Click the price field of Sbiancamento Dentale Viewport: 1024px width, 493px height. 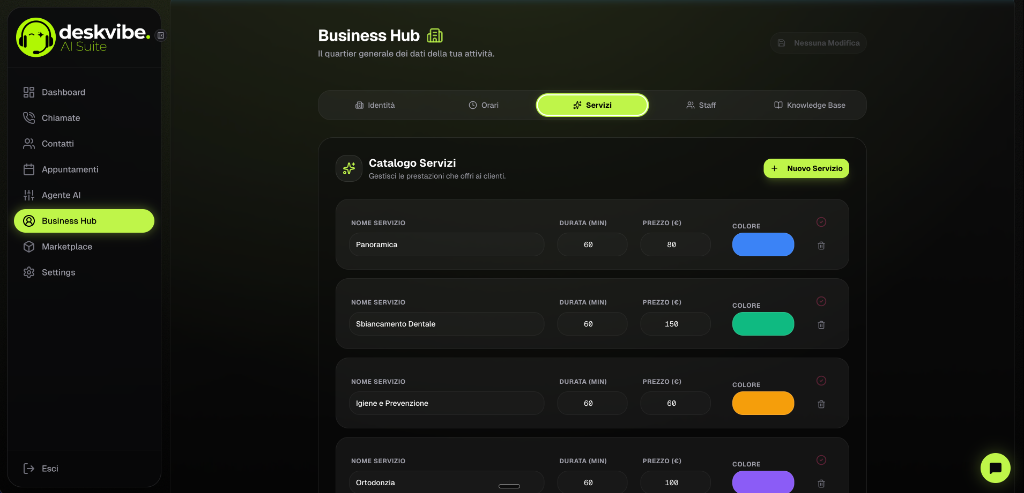tap(675, 324)
